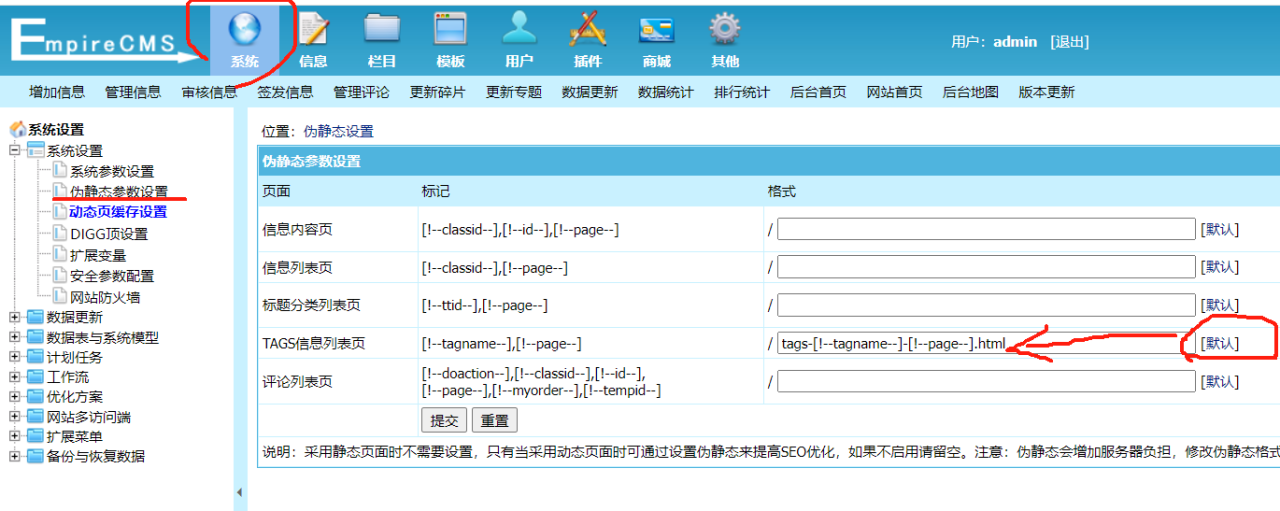The height and width of the screenshot is (511, 1280).
Task: Open the 其他 gear icon
Action: (x=725, y=30)
